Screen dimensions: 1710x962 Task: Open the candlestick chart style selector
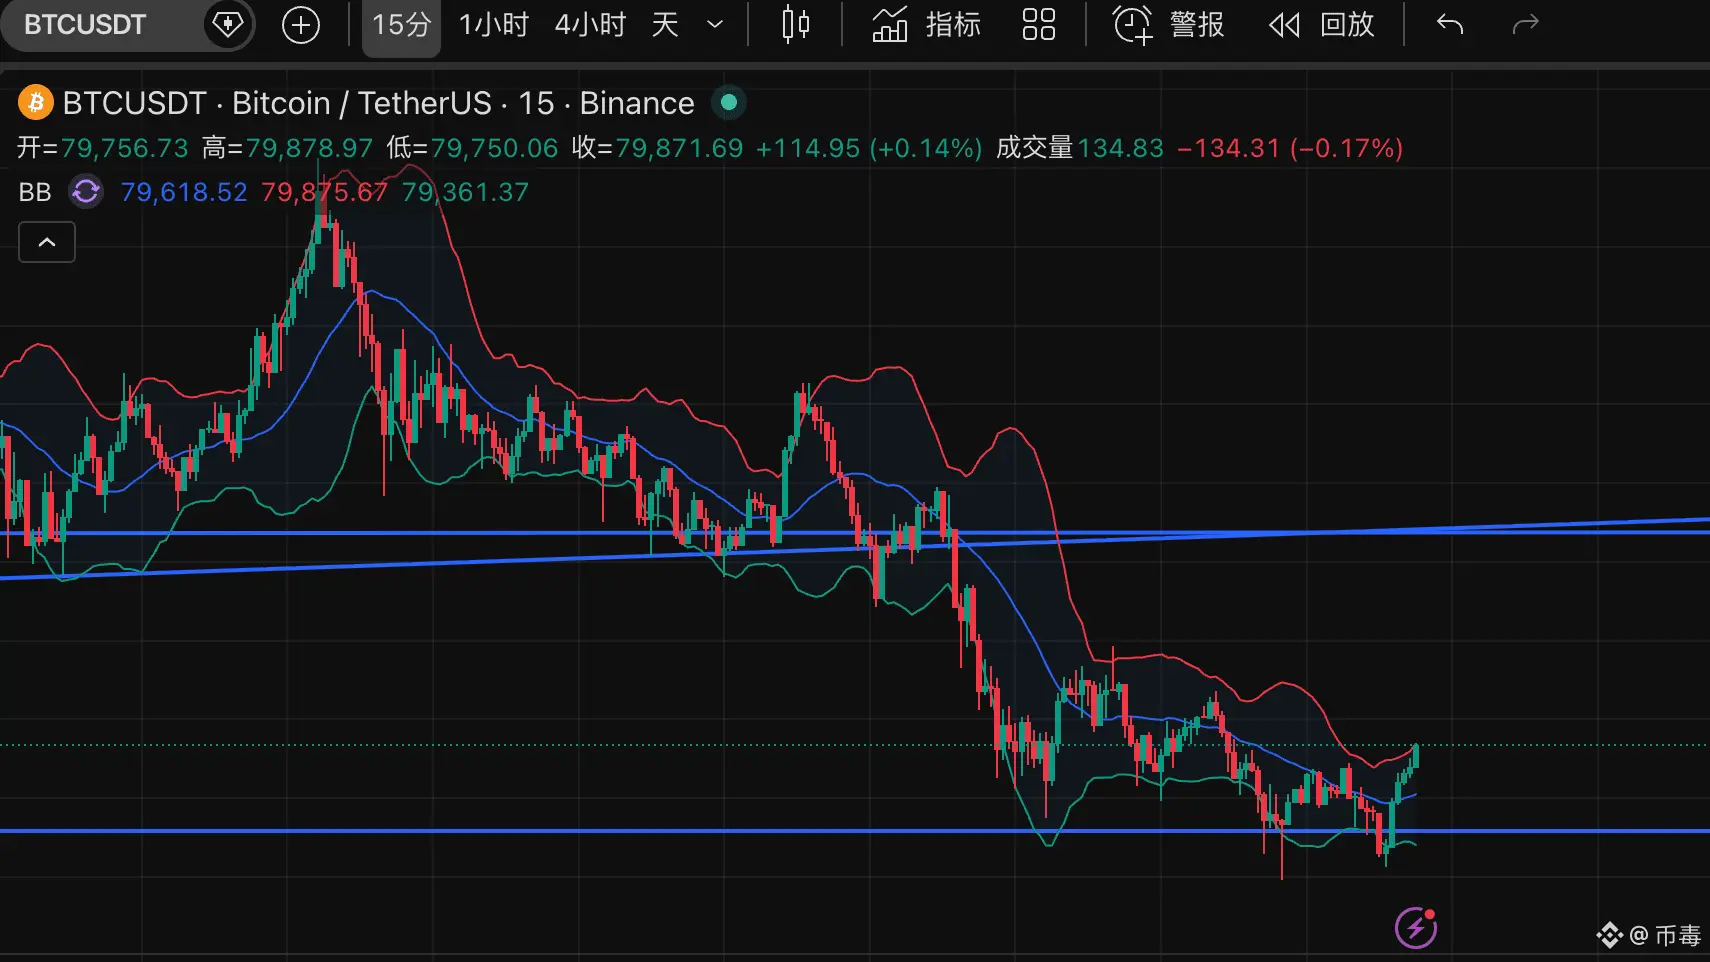click(795, 24)
